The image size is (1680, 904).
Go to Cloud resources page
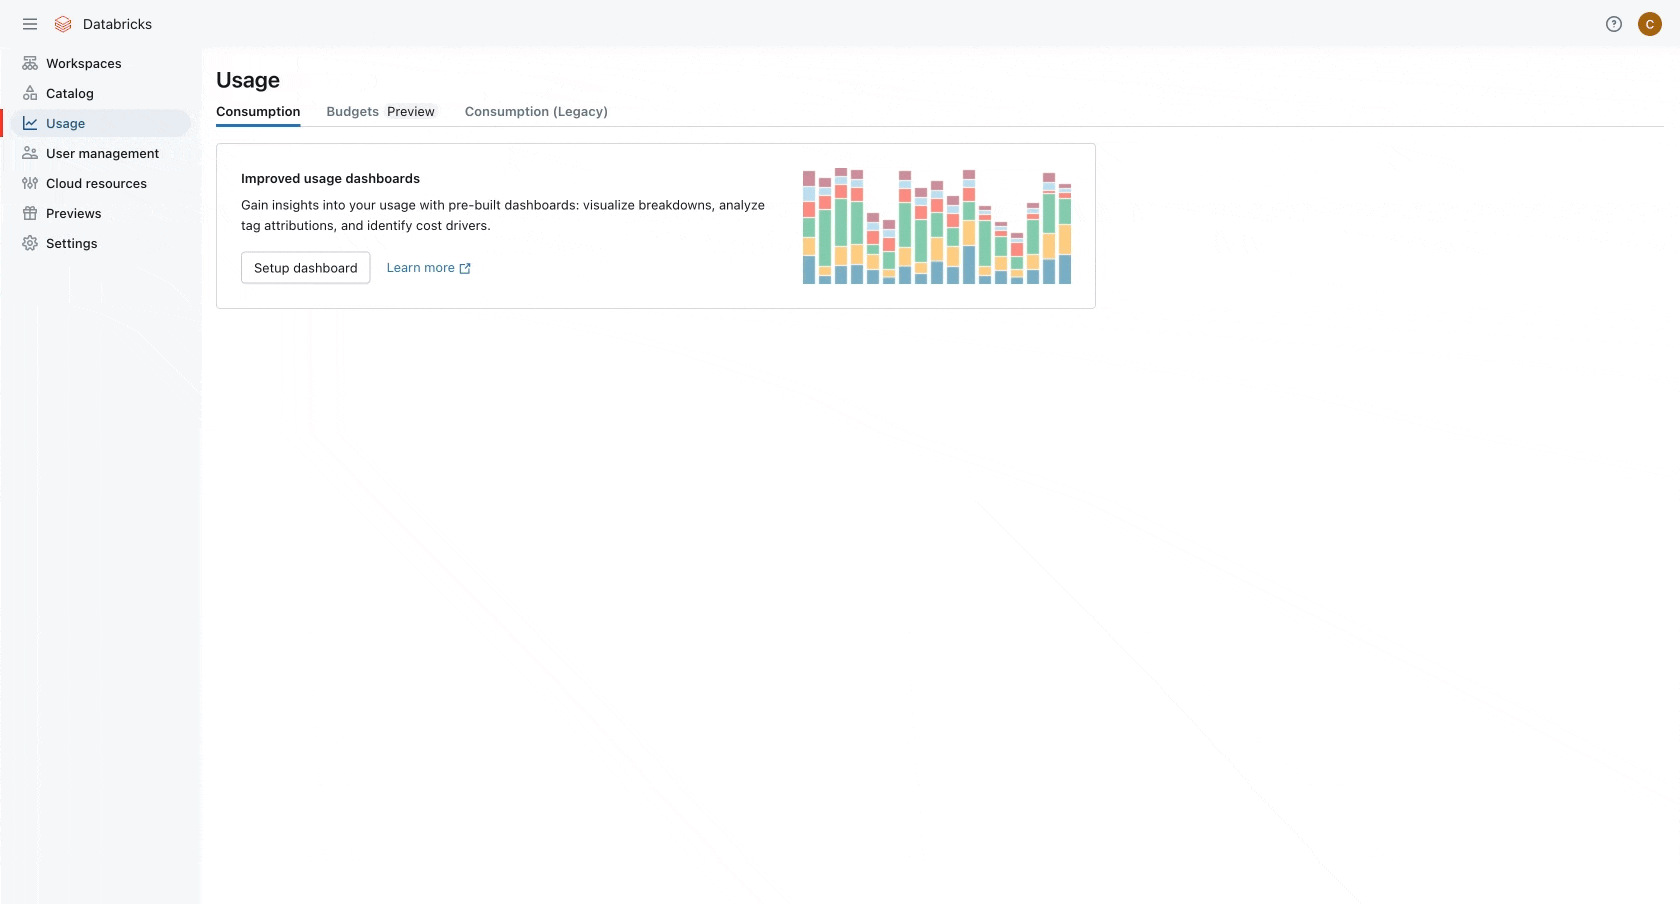96,184
